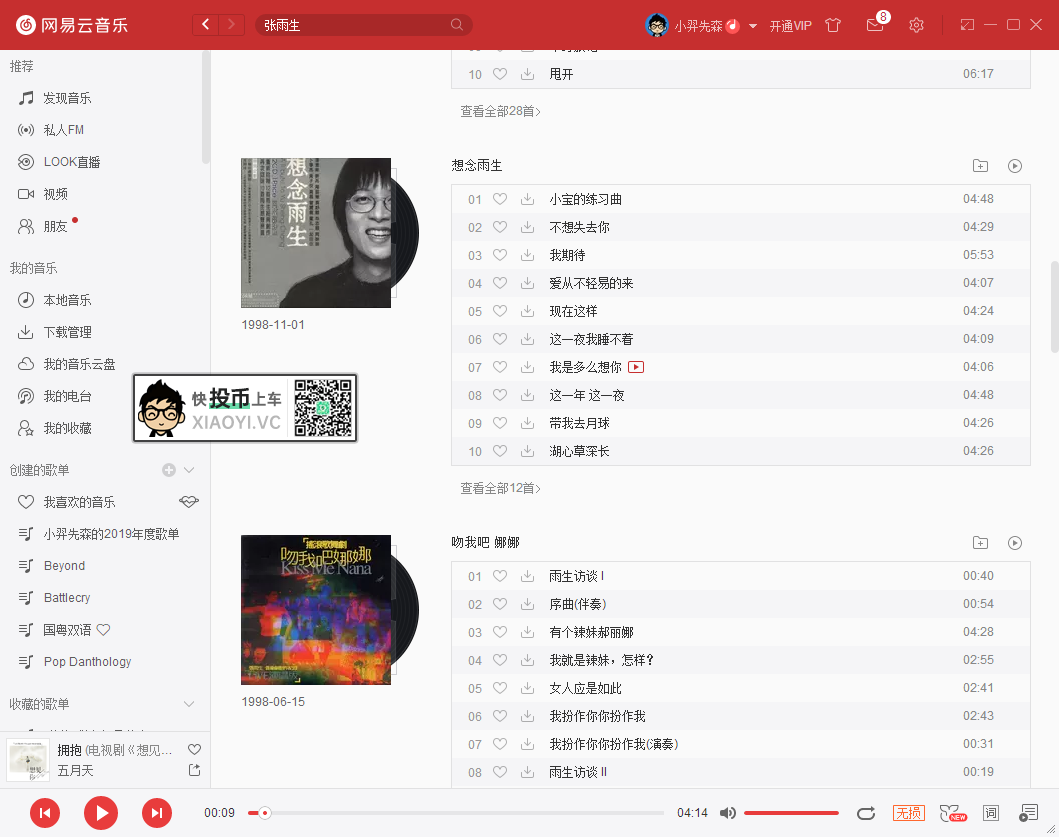Like the song 序曲(伴奏)
The image size is (1059, 837).
click(500, 604)
